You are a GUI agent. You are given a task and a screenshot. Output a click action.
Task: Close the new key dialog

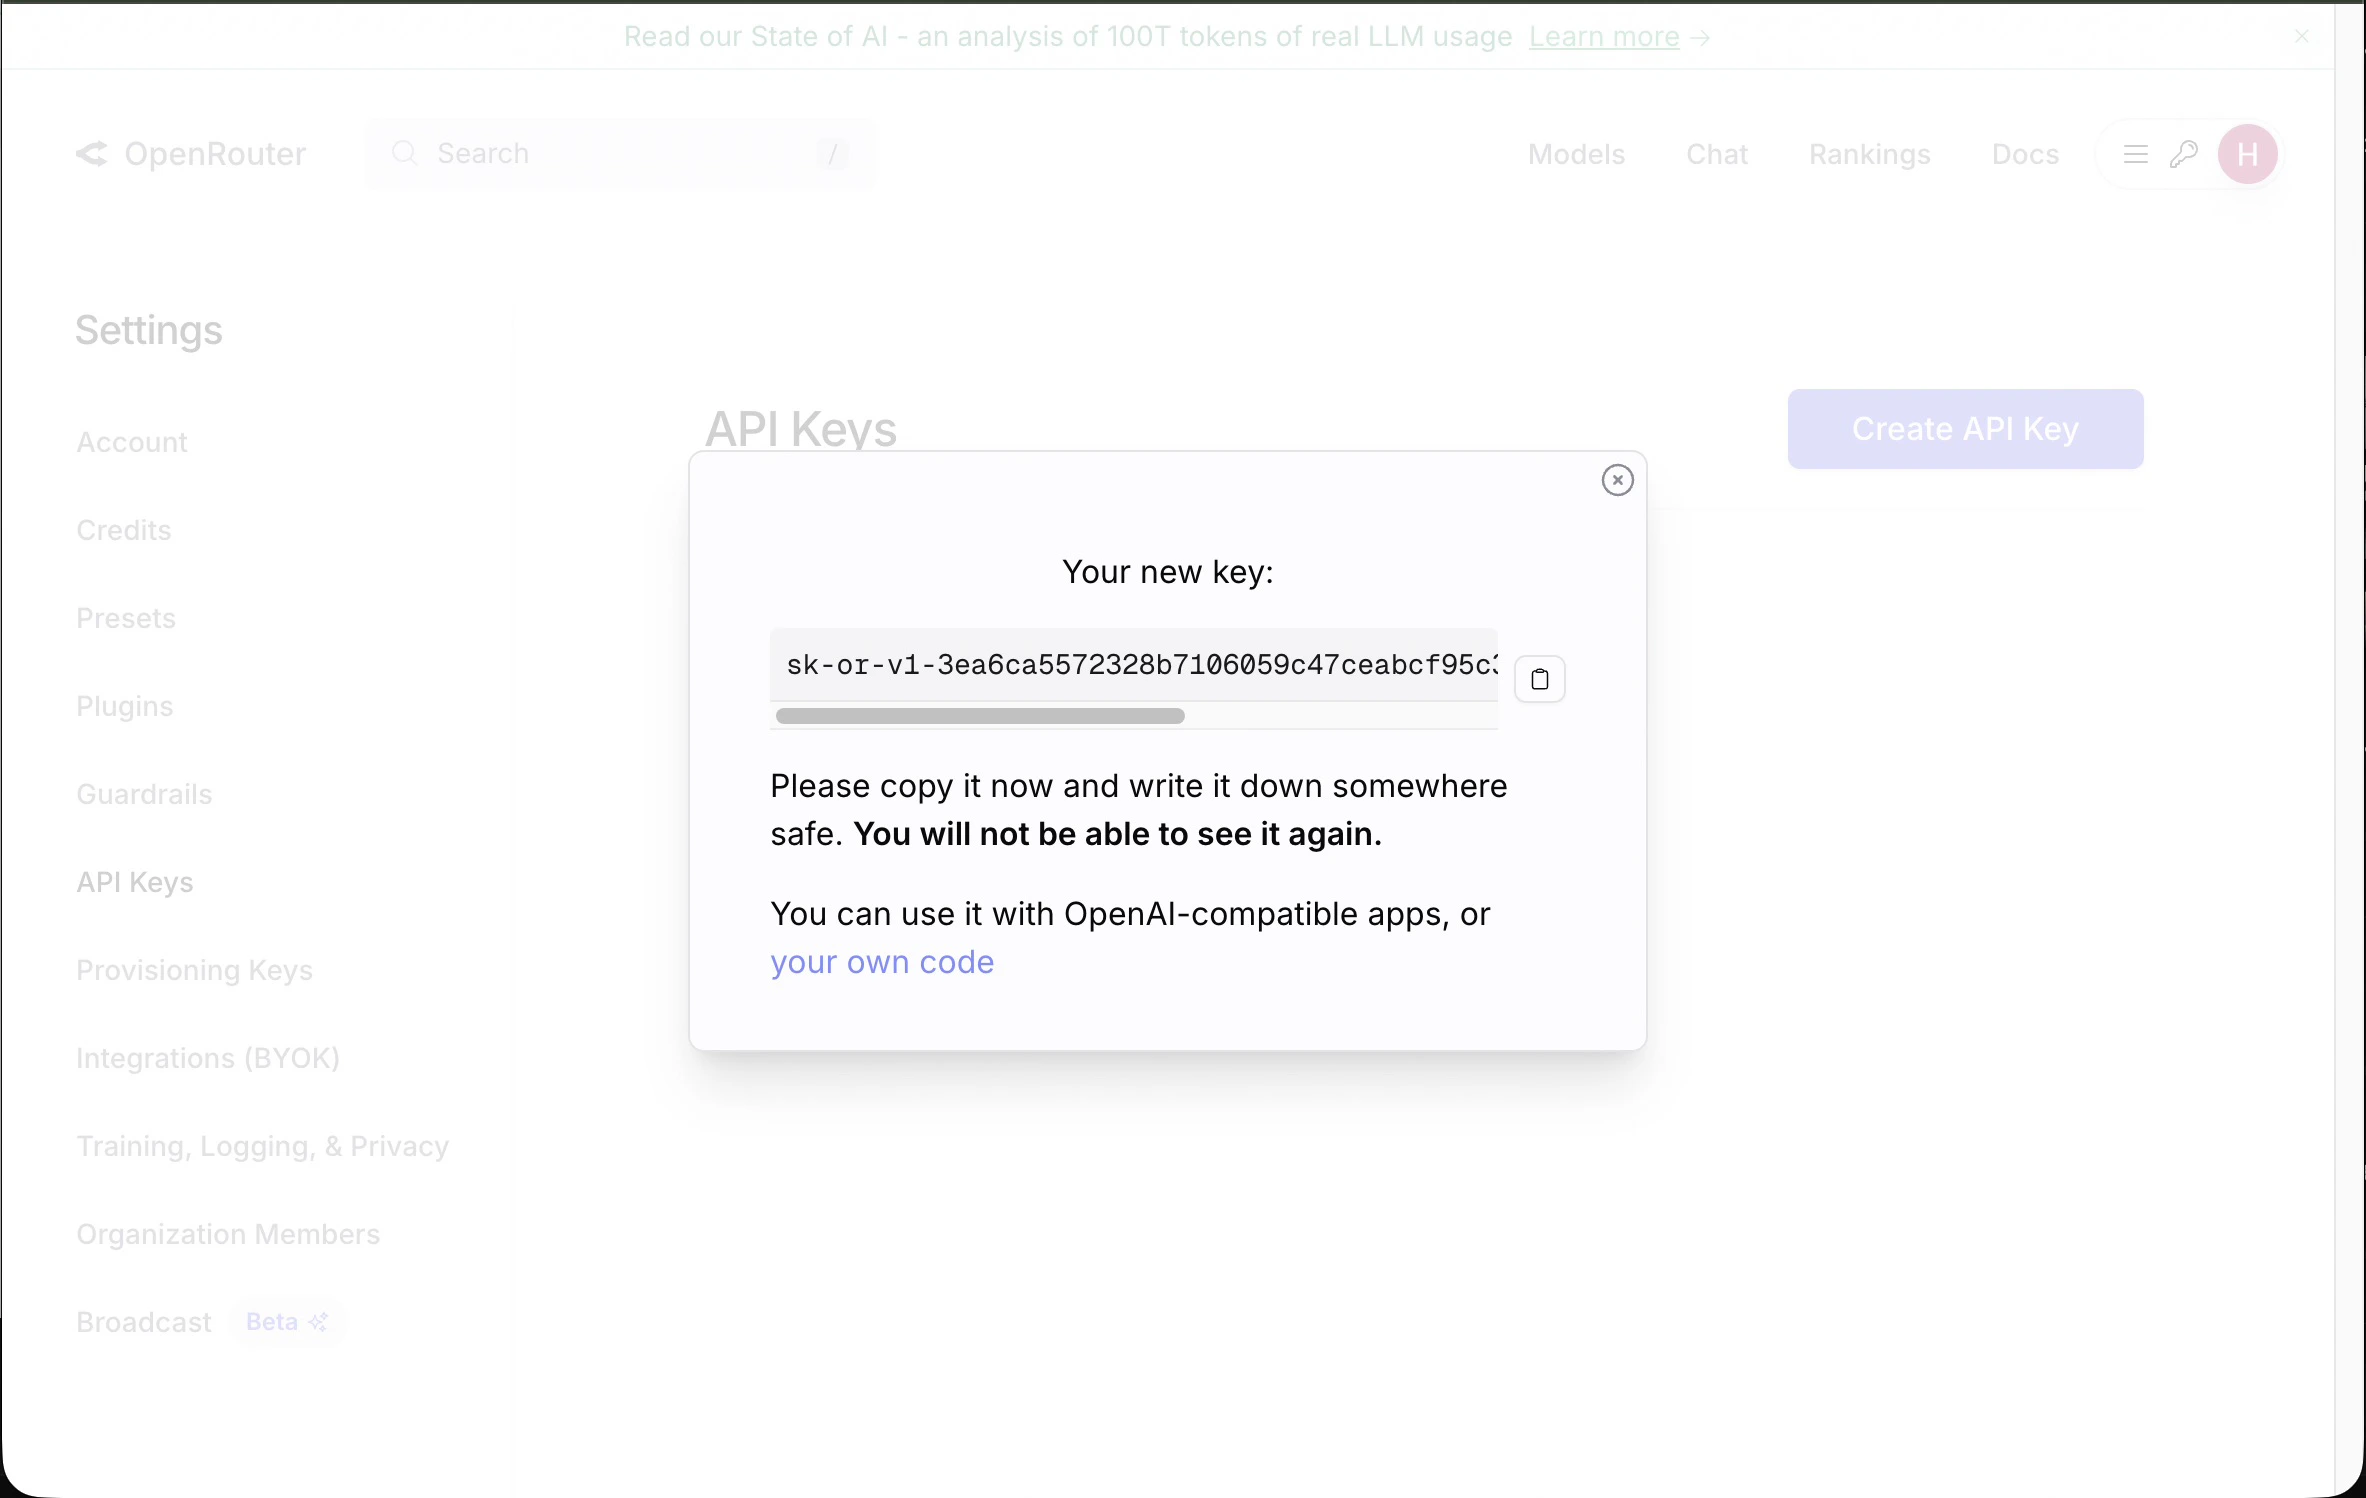coord(1617,480)
